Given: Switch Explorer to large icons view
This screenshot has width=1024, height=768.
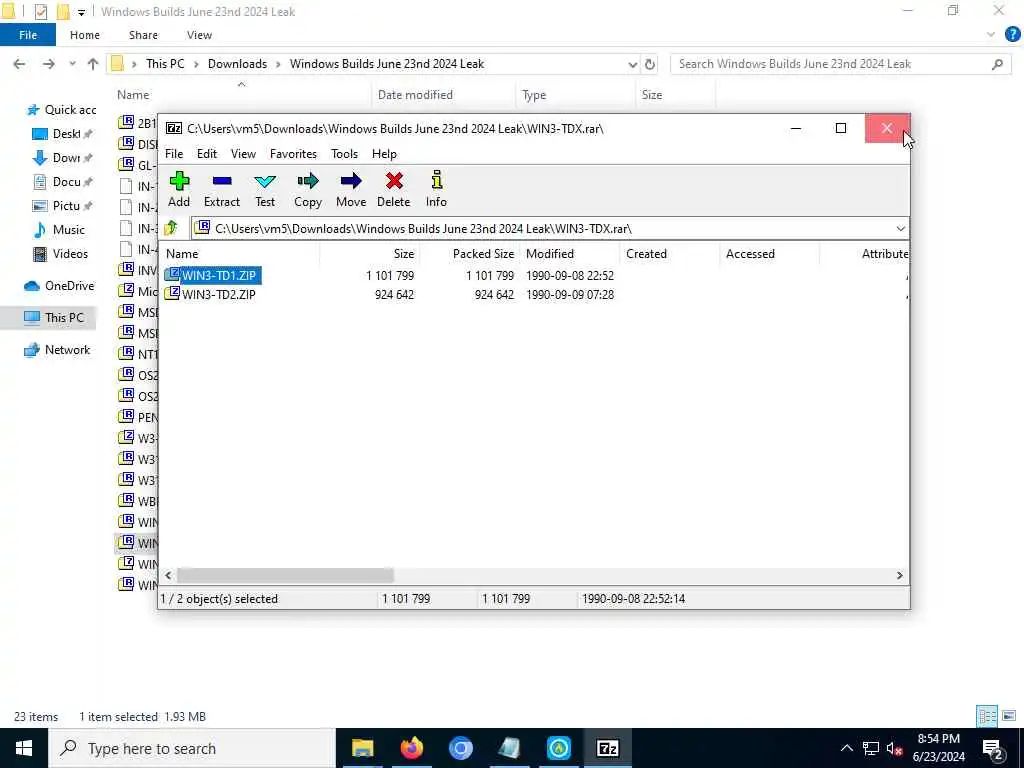Looking at the screenshot, I should pyautogui.click(x=1009, y=716).
